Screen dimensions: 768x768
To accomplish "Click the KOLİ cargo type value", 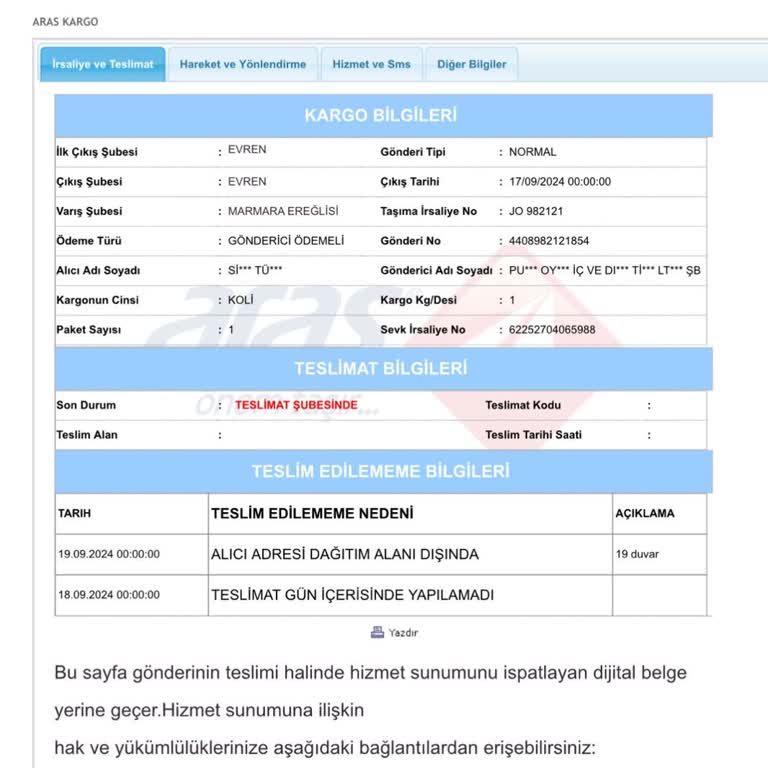I will point(240,300).
